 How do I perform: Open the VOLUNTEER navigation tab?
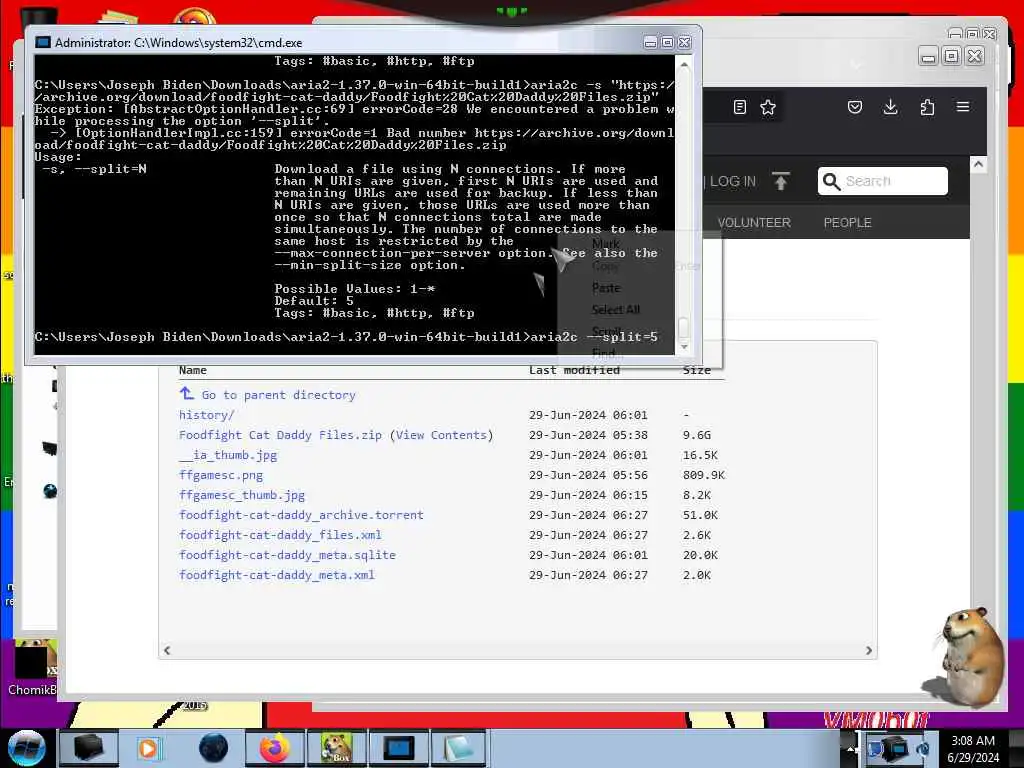754,223
